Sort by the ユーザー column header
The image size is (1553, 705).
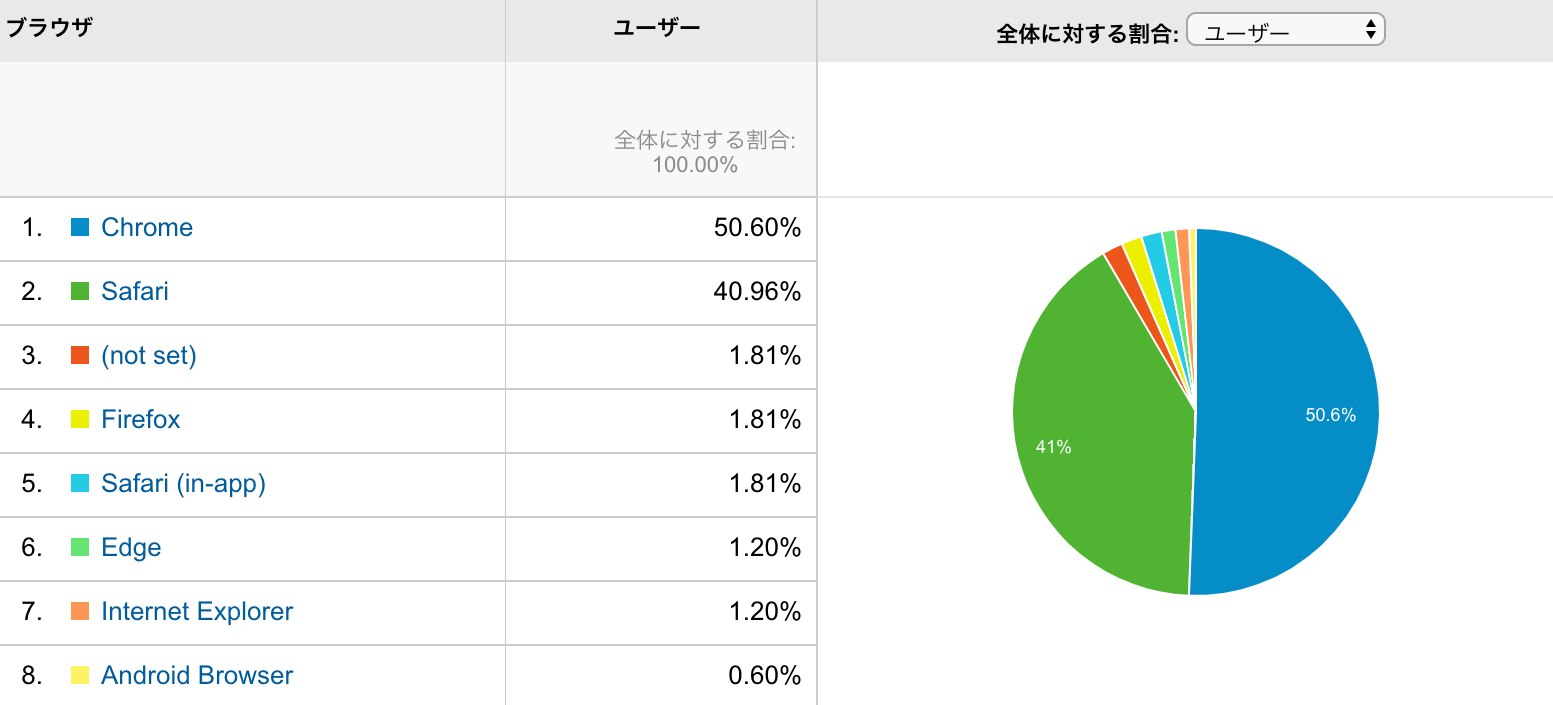tap(656, 28)
